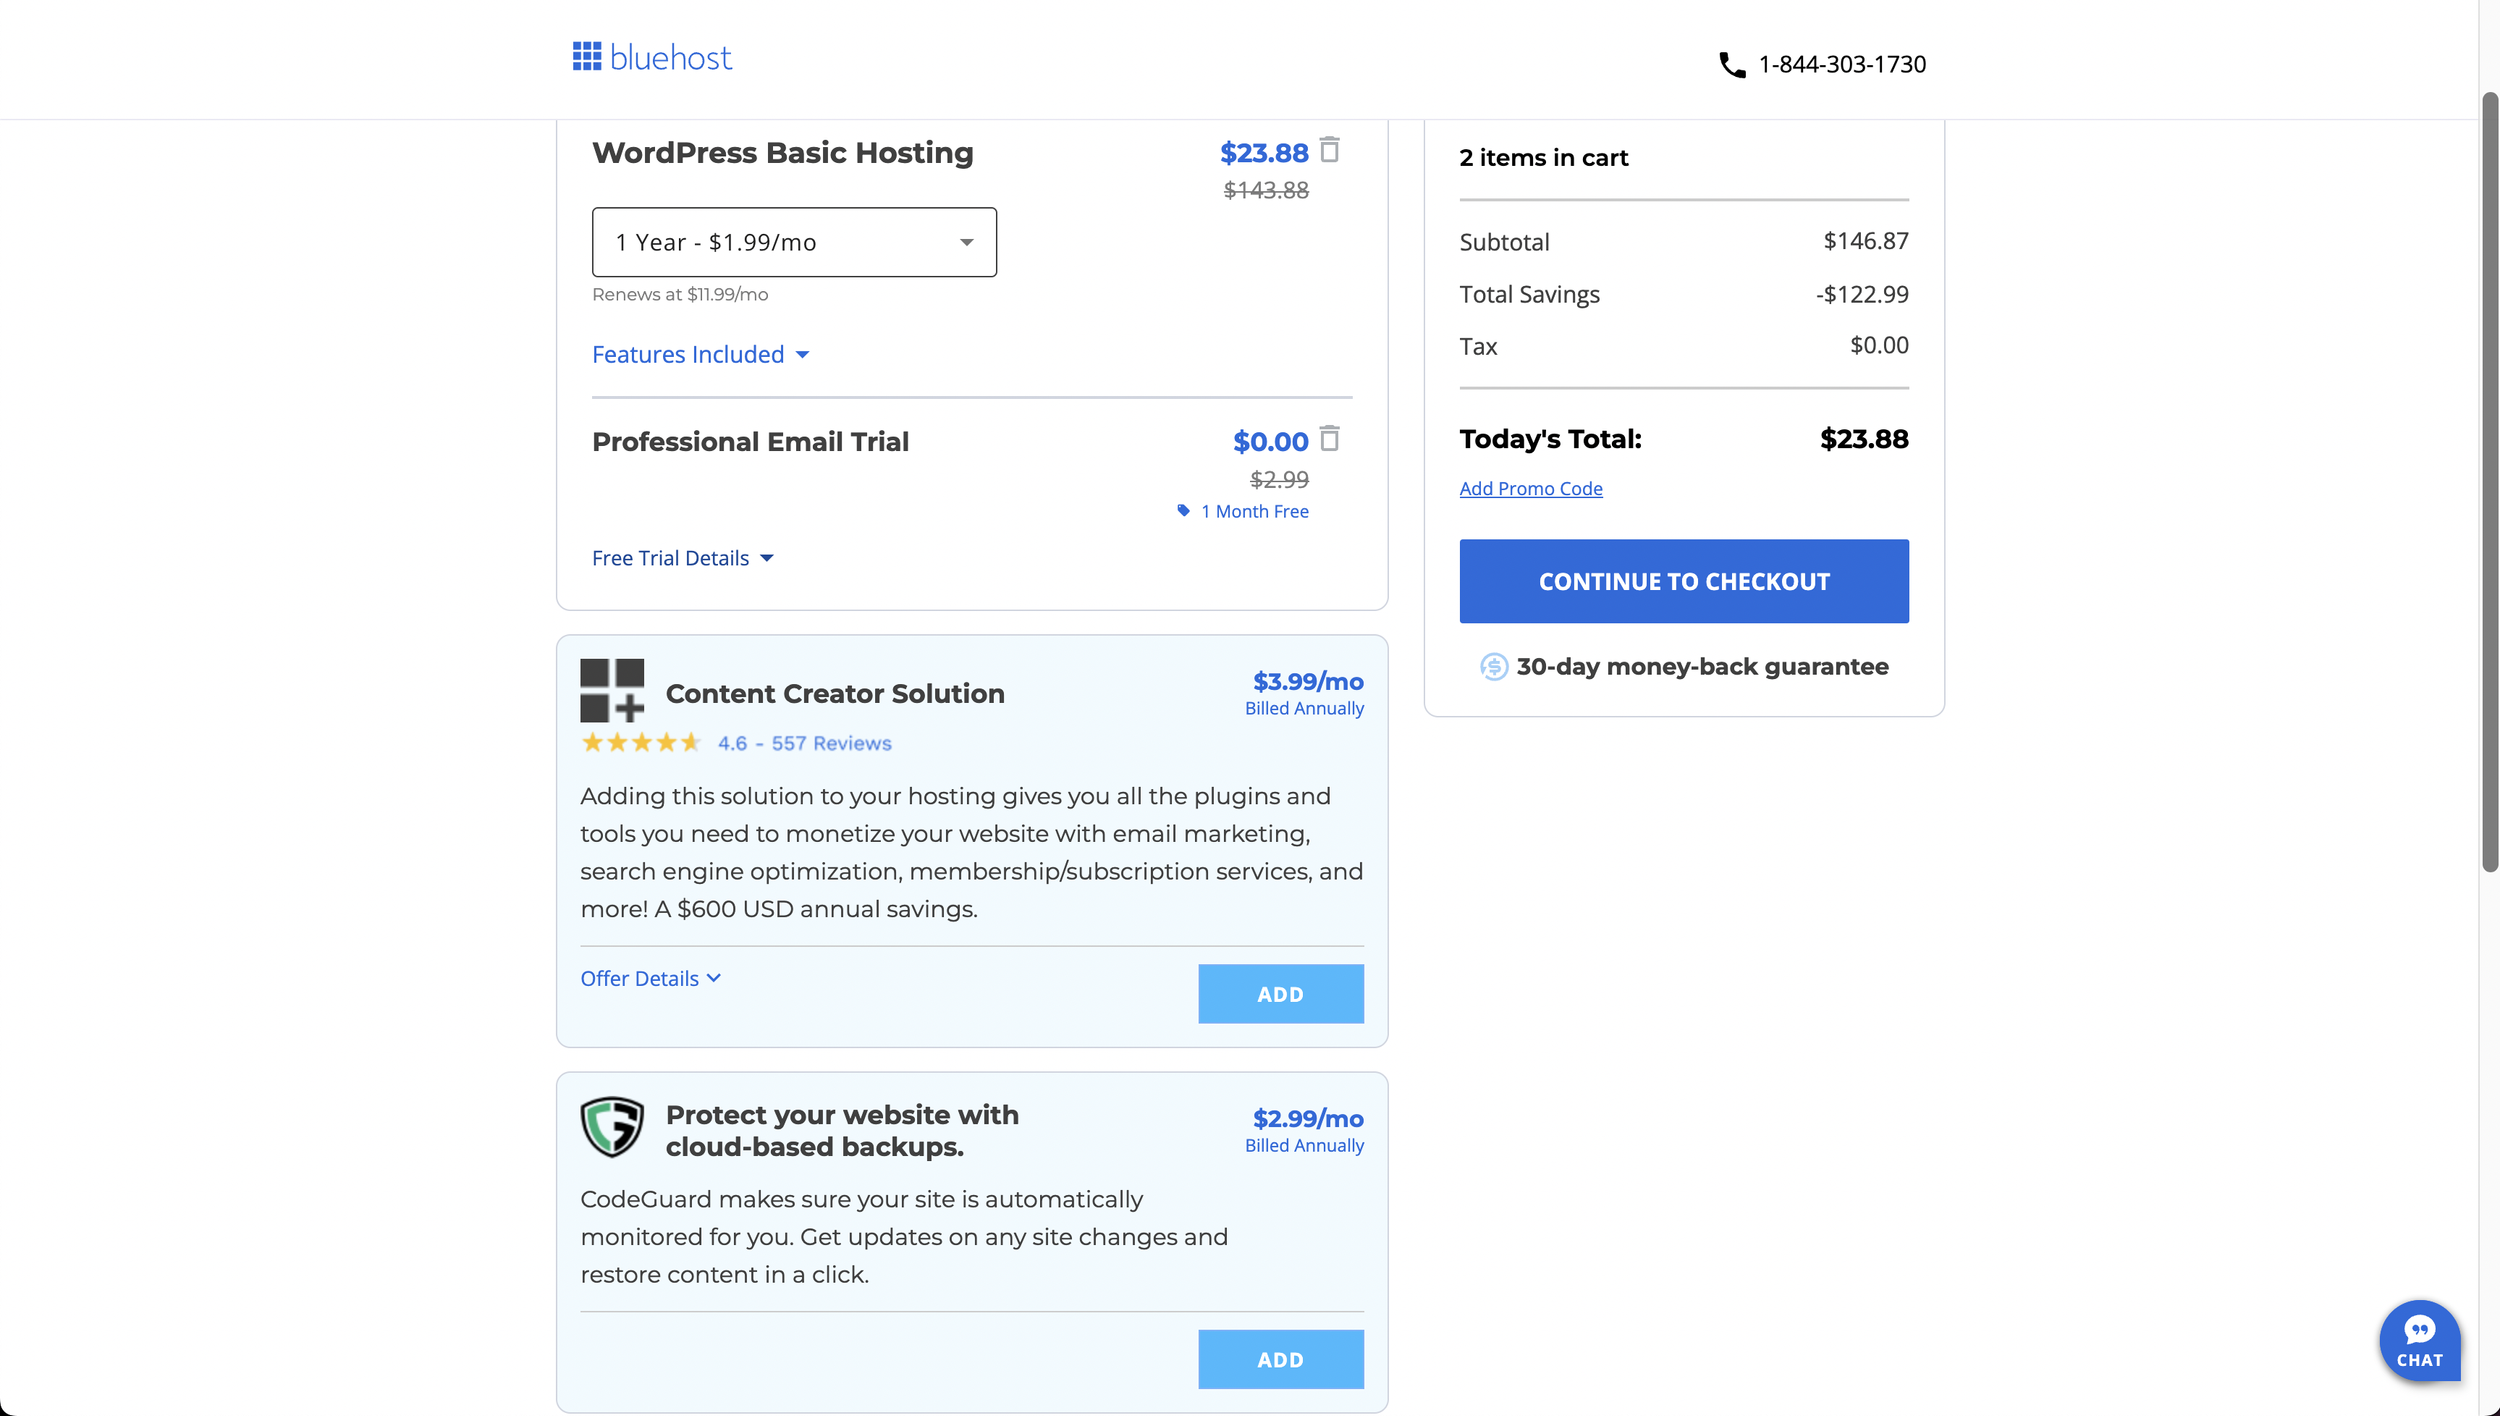Screen dimensions: 2500x1416
Task: Click the Content Creator Solution grid icon
Action: pos(612,690)
